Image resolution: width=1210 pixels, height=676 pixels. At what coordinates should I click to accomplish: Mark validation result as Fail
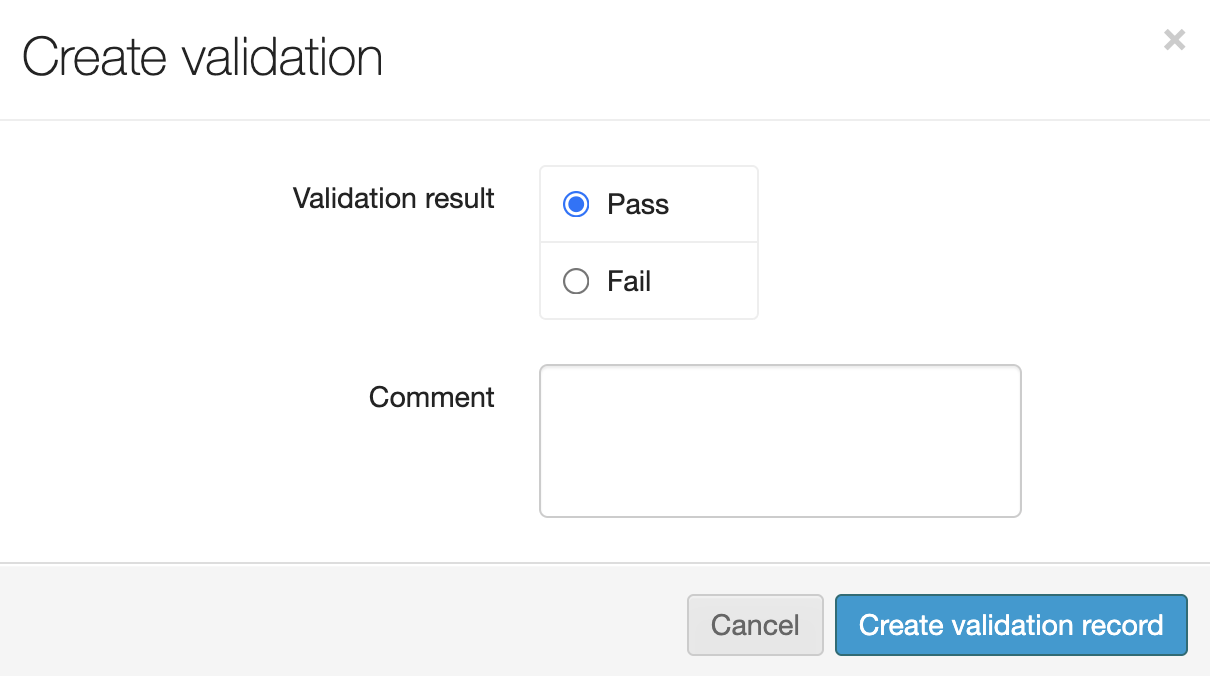click(x=576, y=282)
